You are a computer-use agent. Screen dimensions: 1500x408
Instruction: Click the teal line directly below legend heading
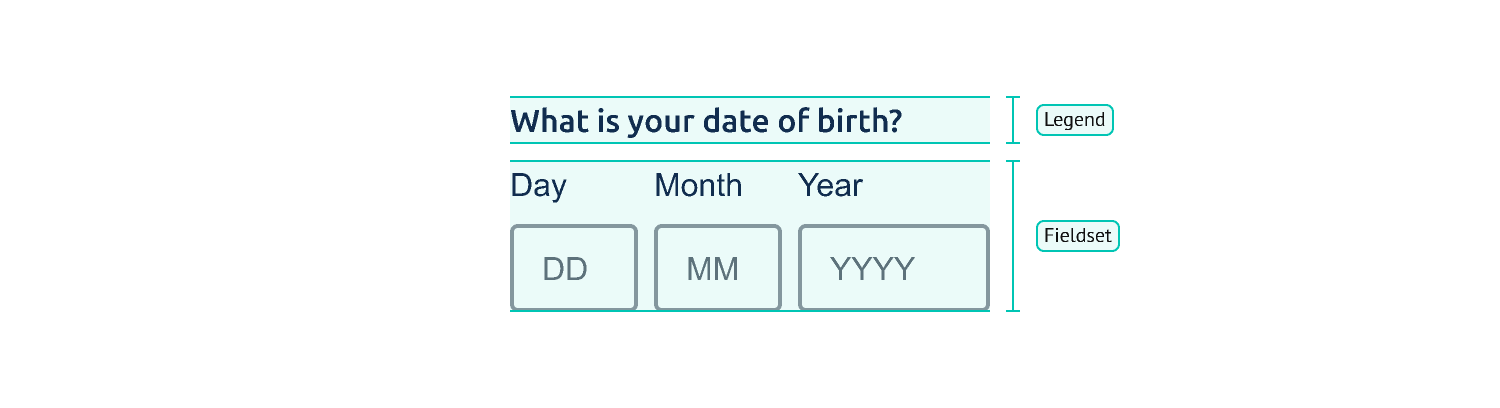coord(750,143)
